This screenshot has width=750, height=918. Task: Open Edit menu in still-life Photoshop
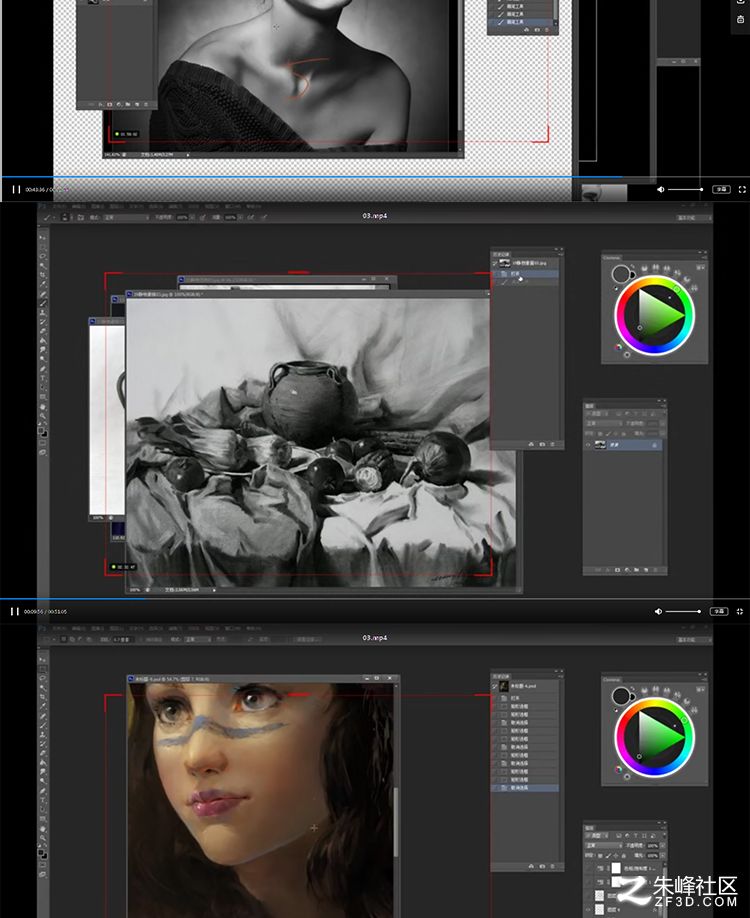[x=79, y=206]
